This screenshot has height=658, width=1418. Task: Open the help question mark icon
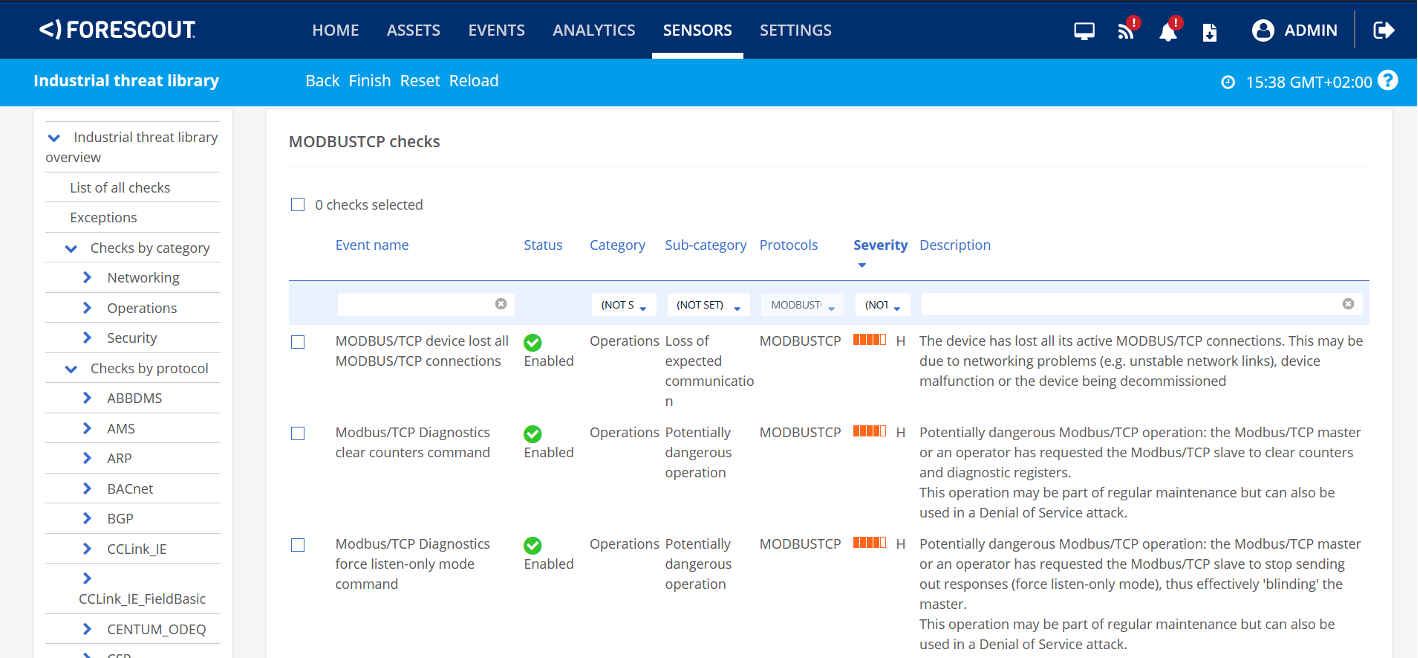pyautogui.click(x=1387, y=81)
